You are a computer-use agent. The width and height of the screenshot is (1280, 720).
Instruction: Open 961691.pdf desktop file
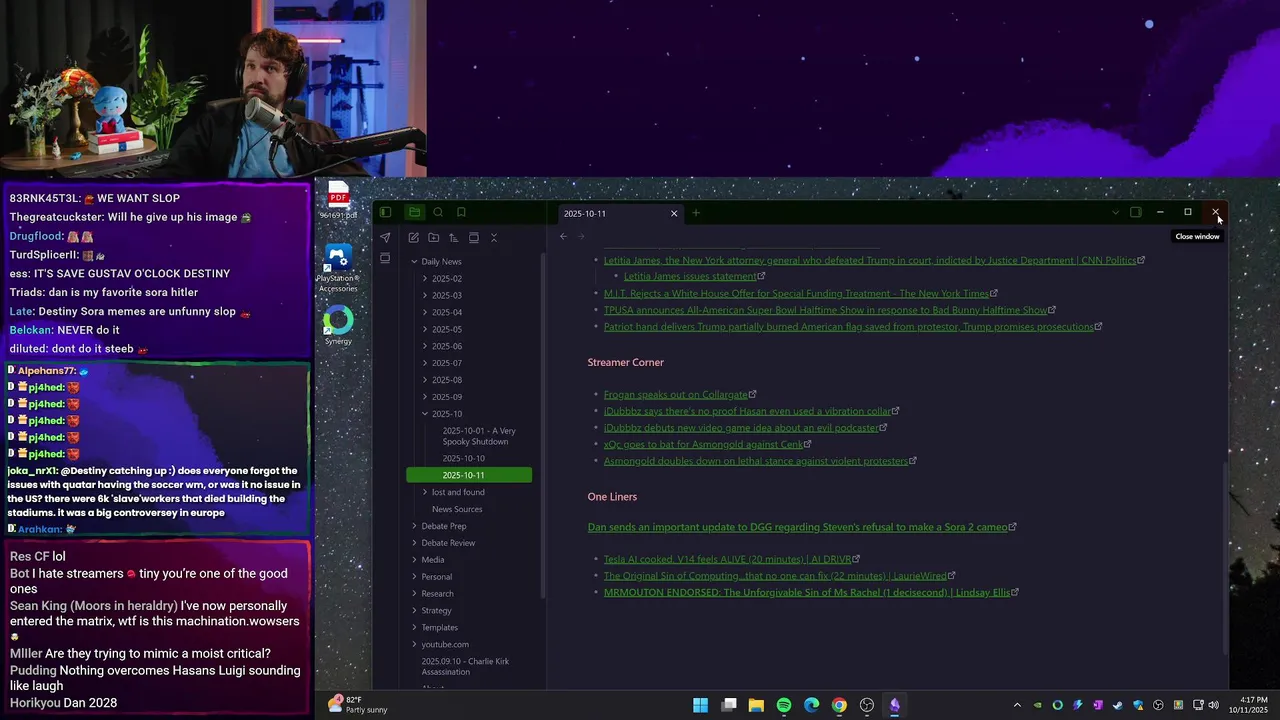click(338, 201)
